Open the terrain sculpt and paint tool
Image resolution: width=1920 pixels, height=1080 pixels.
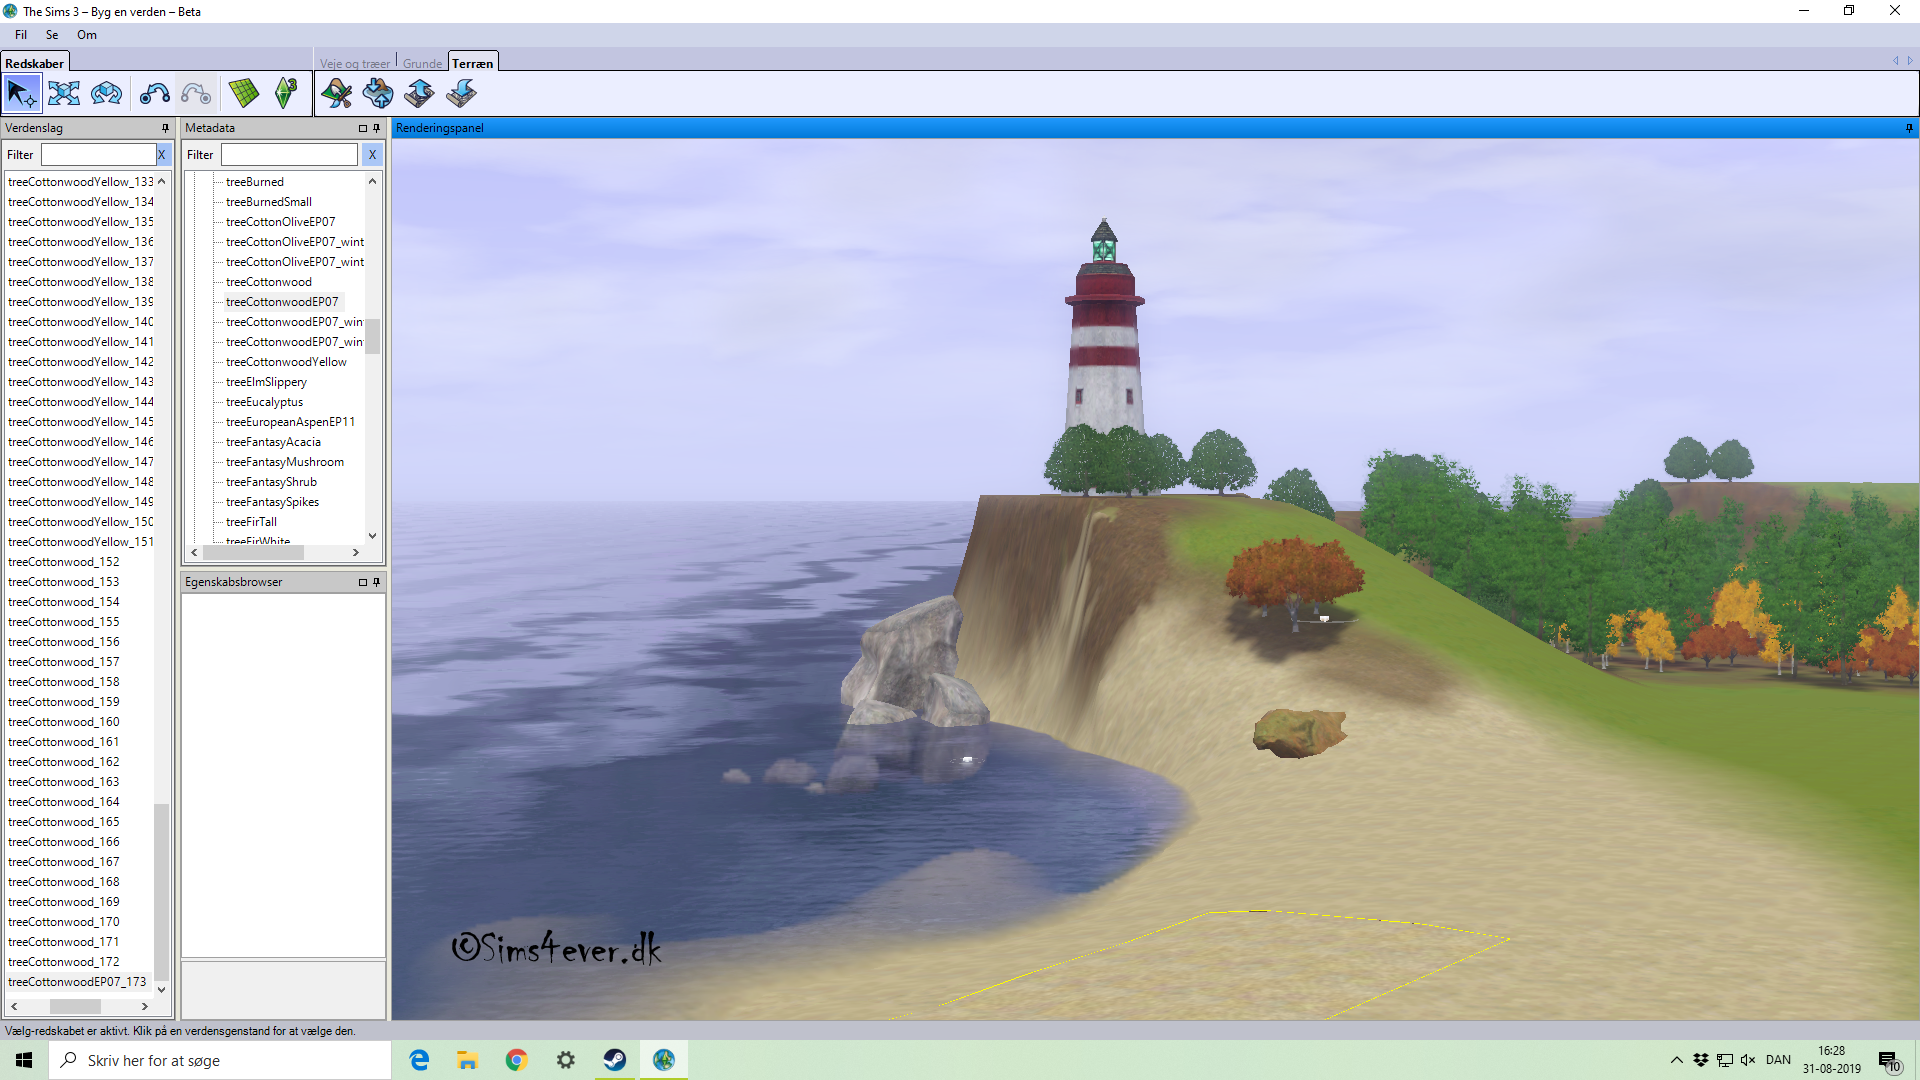click(337, 94)
